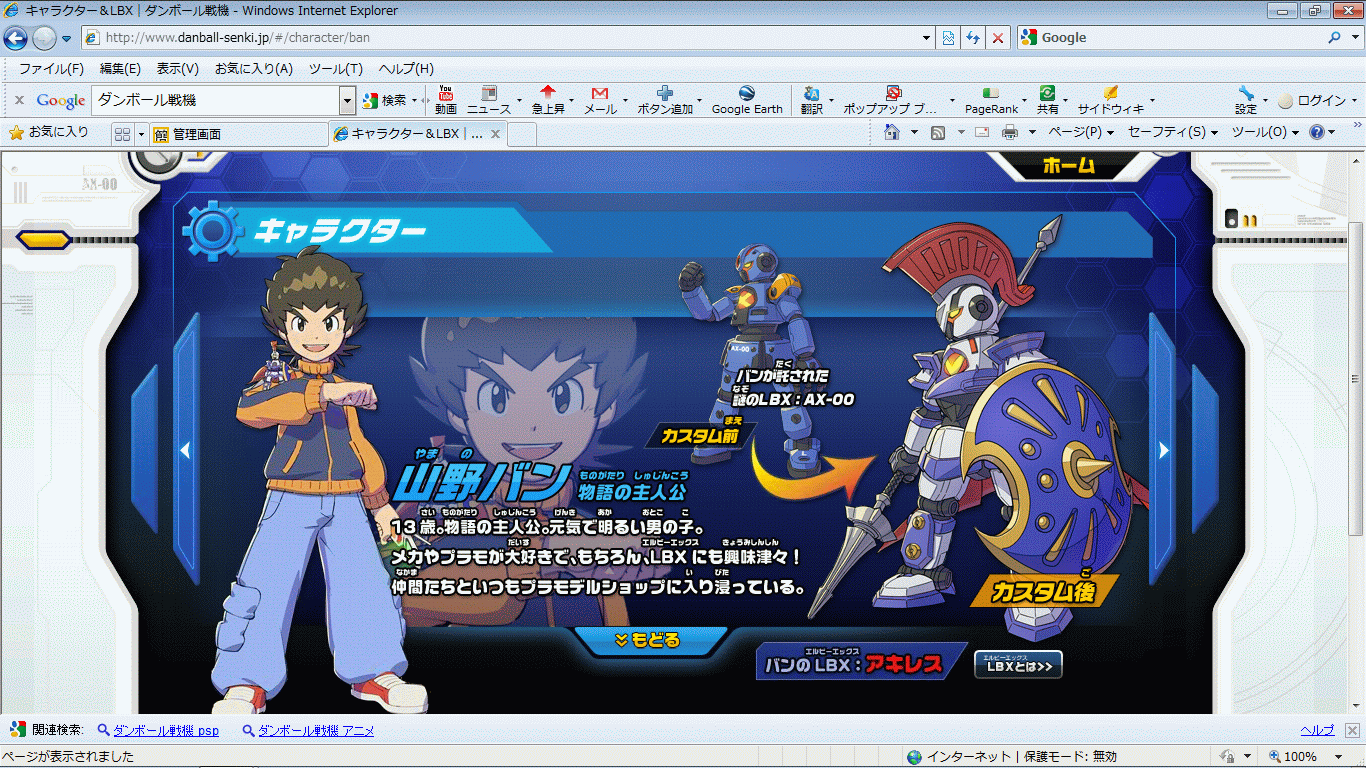
Task: Open the お気に入り(A) menu
Action: (253, 69)
